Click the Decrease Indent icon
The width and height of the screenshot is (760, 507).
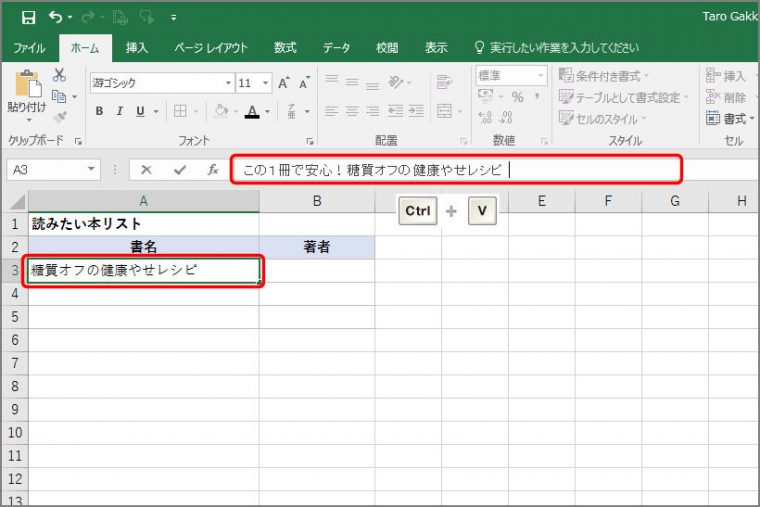[396, 111]
